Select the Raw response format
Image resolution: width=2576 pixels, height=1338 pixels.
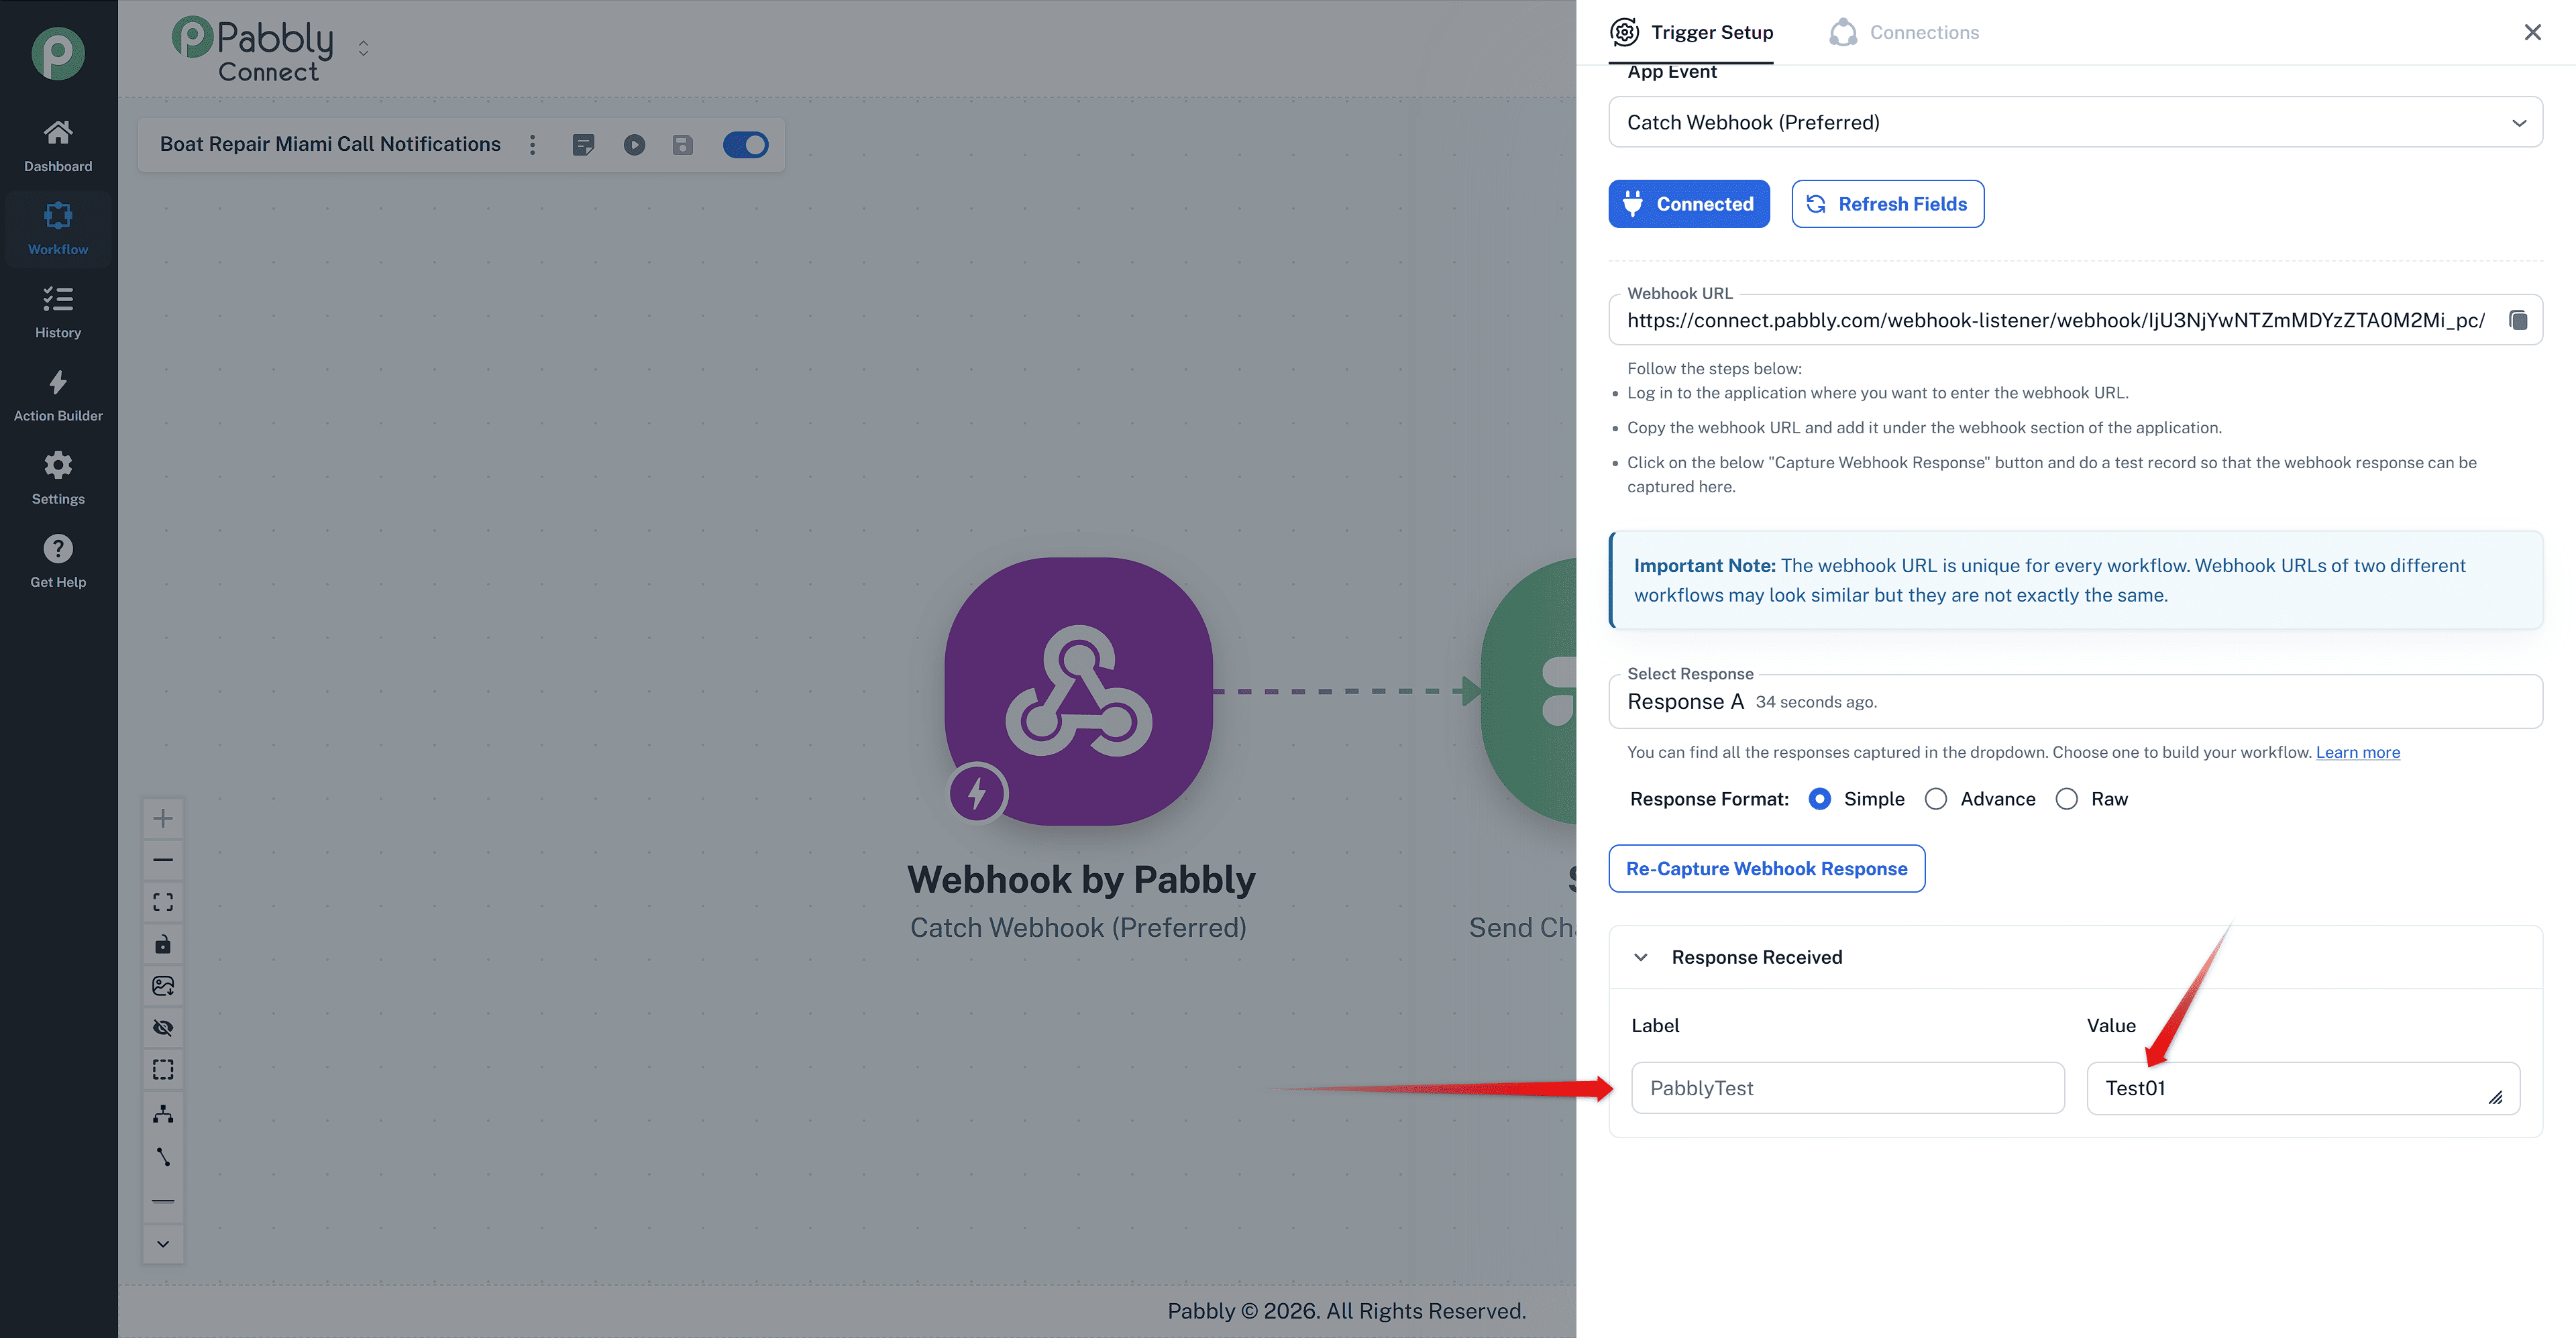[2067, 799]
